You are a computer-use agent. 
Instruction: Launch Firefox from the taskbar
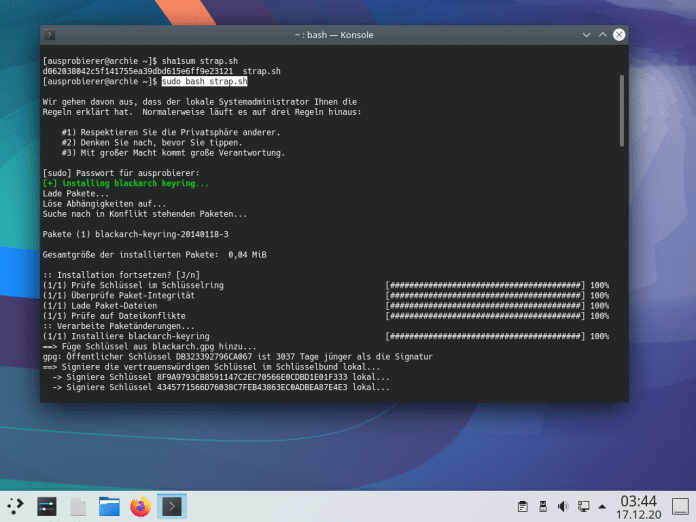(141, 506)
